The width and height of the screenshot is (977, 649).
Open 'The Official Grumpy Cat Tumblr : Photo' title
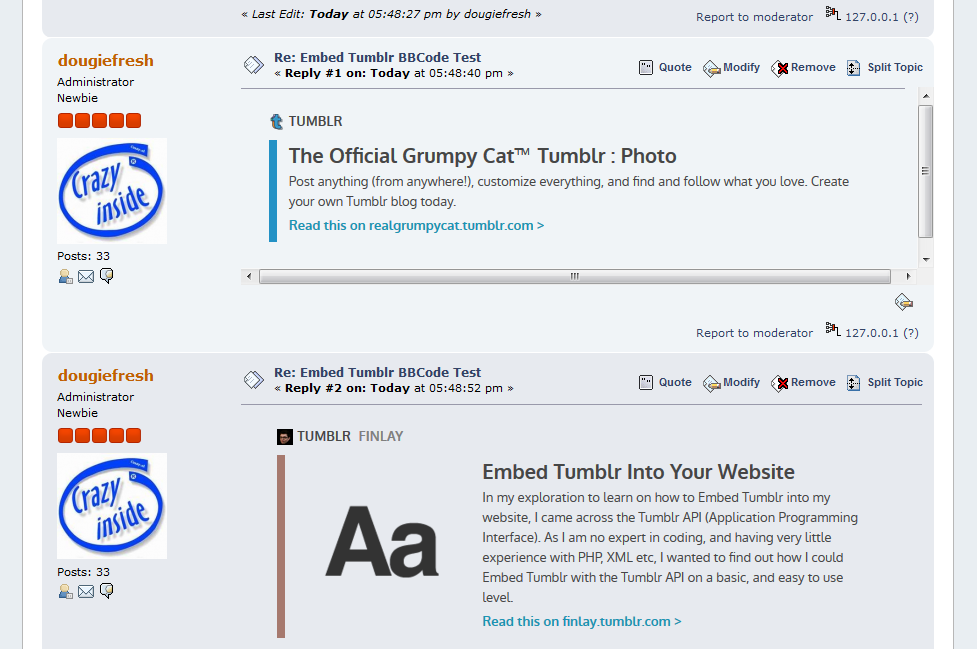click(482, 156)
